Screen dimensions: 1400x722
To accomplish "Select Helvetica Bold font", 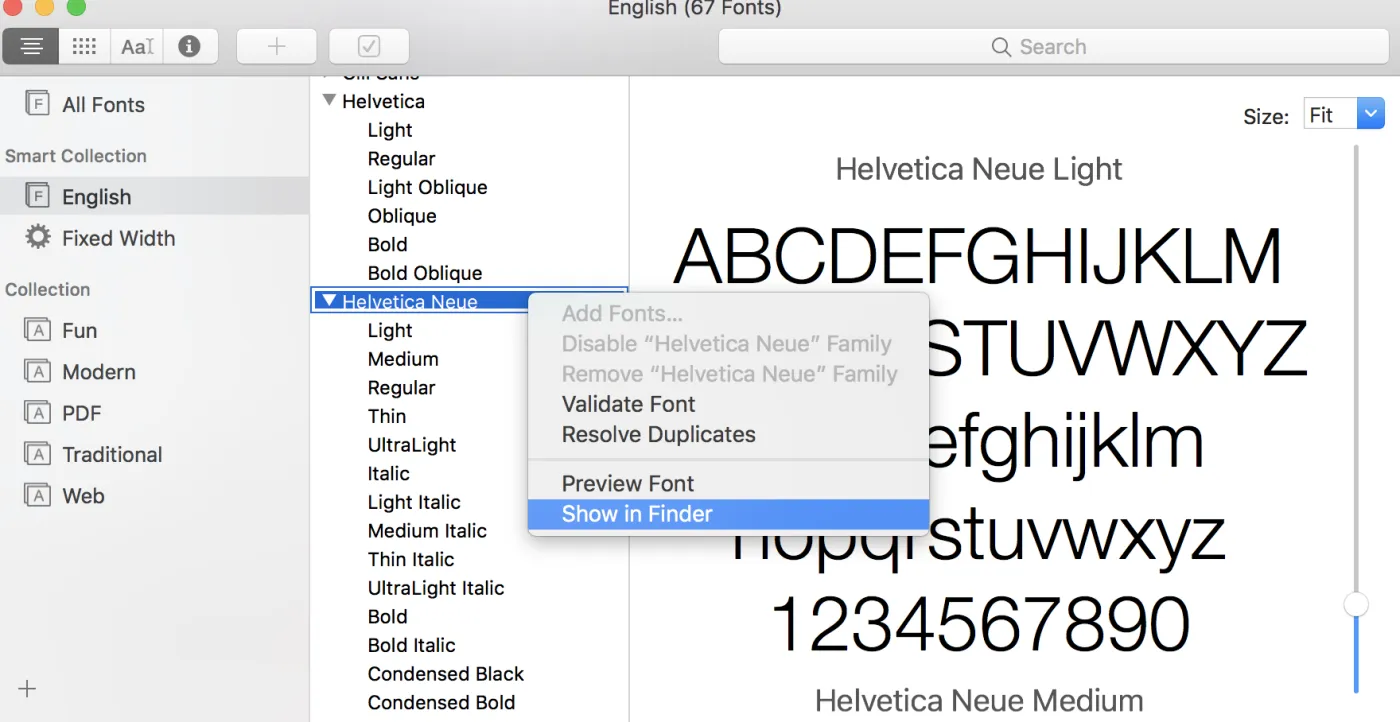I will point(387,244).
